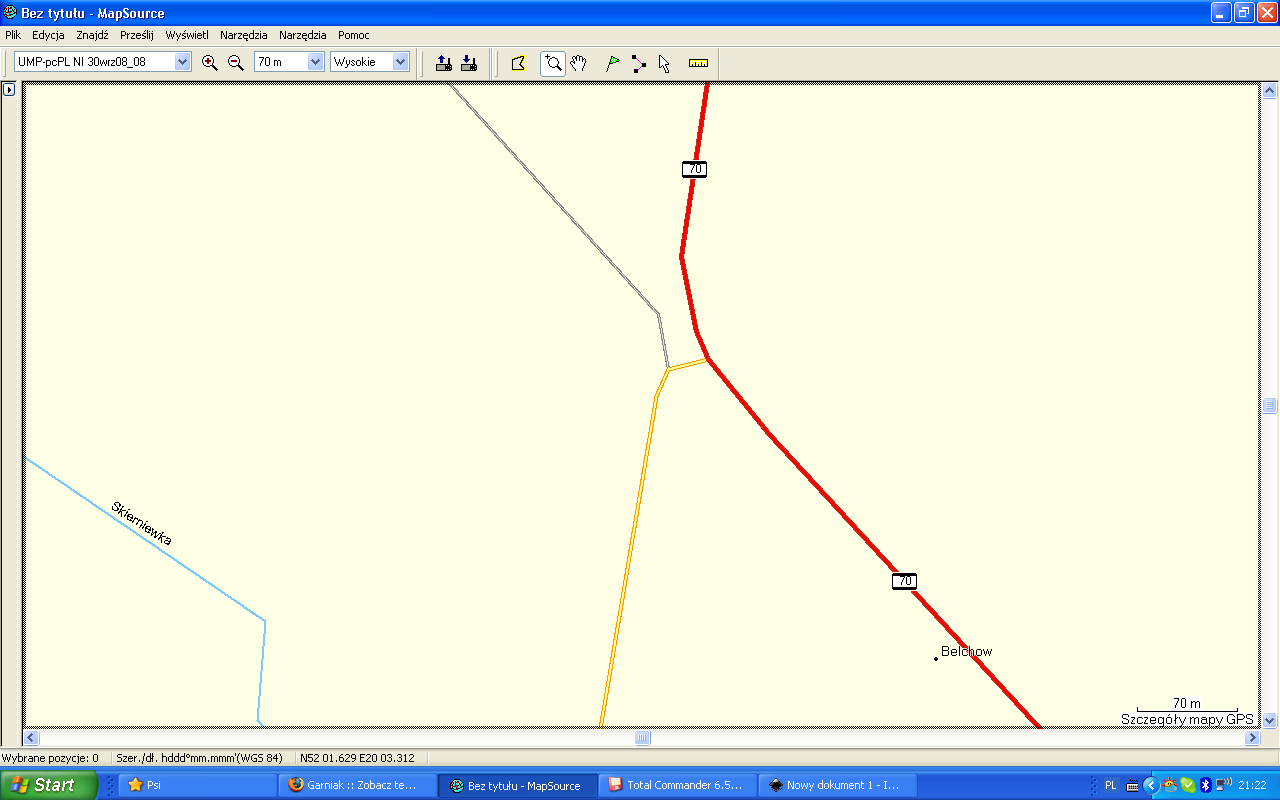Activate the hand pan tool
Viewport: 1280px width, 800px height.
click(x=578, y=63)
